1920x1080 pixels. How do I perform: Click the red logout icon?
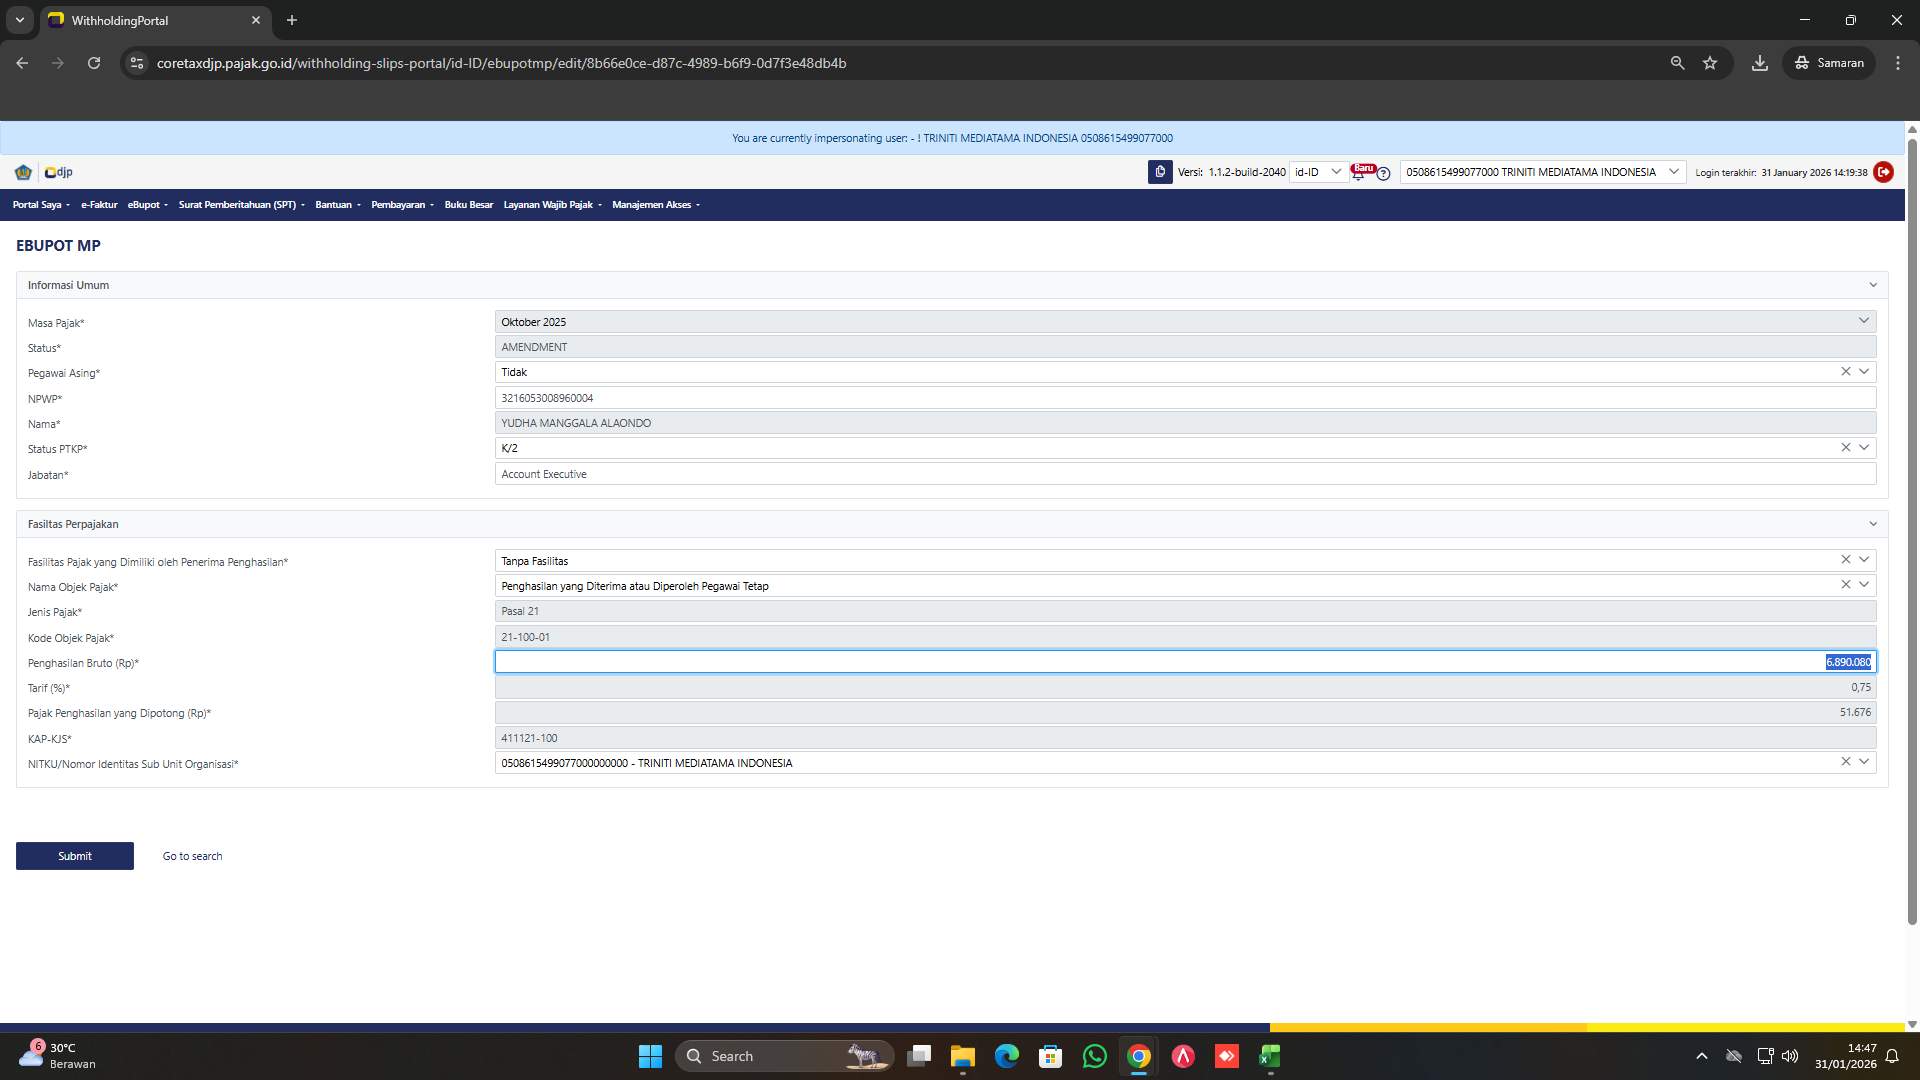pyautogui.click(x=1884, y=172)
